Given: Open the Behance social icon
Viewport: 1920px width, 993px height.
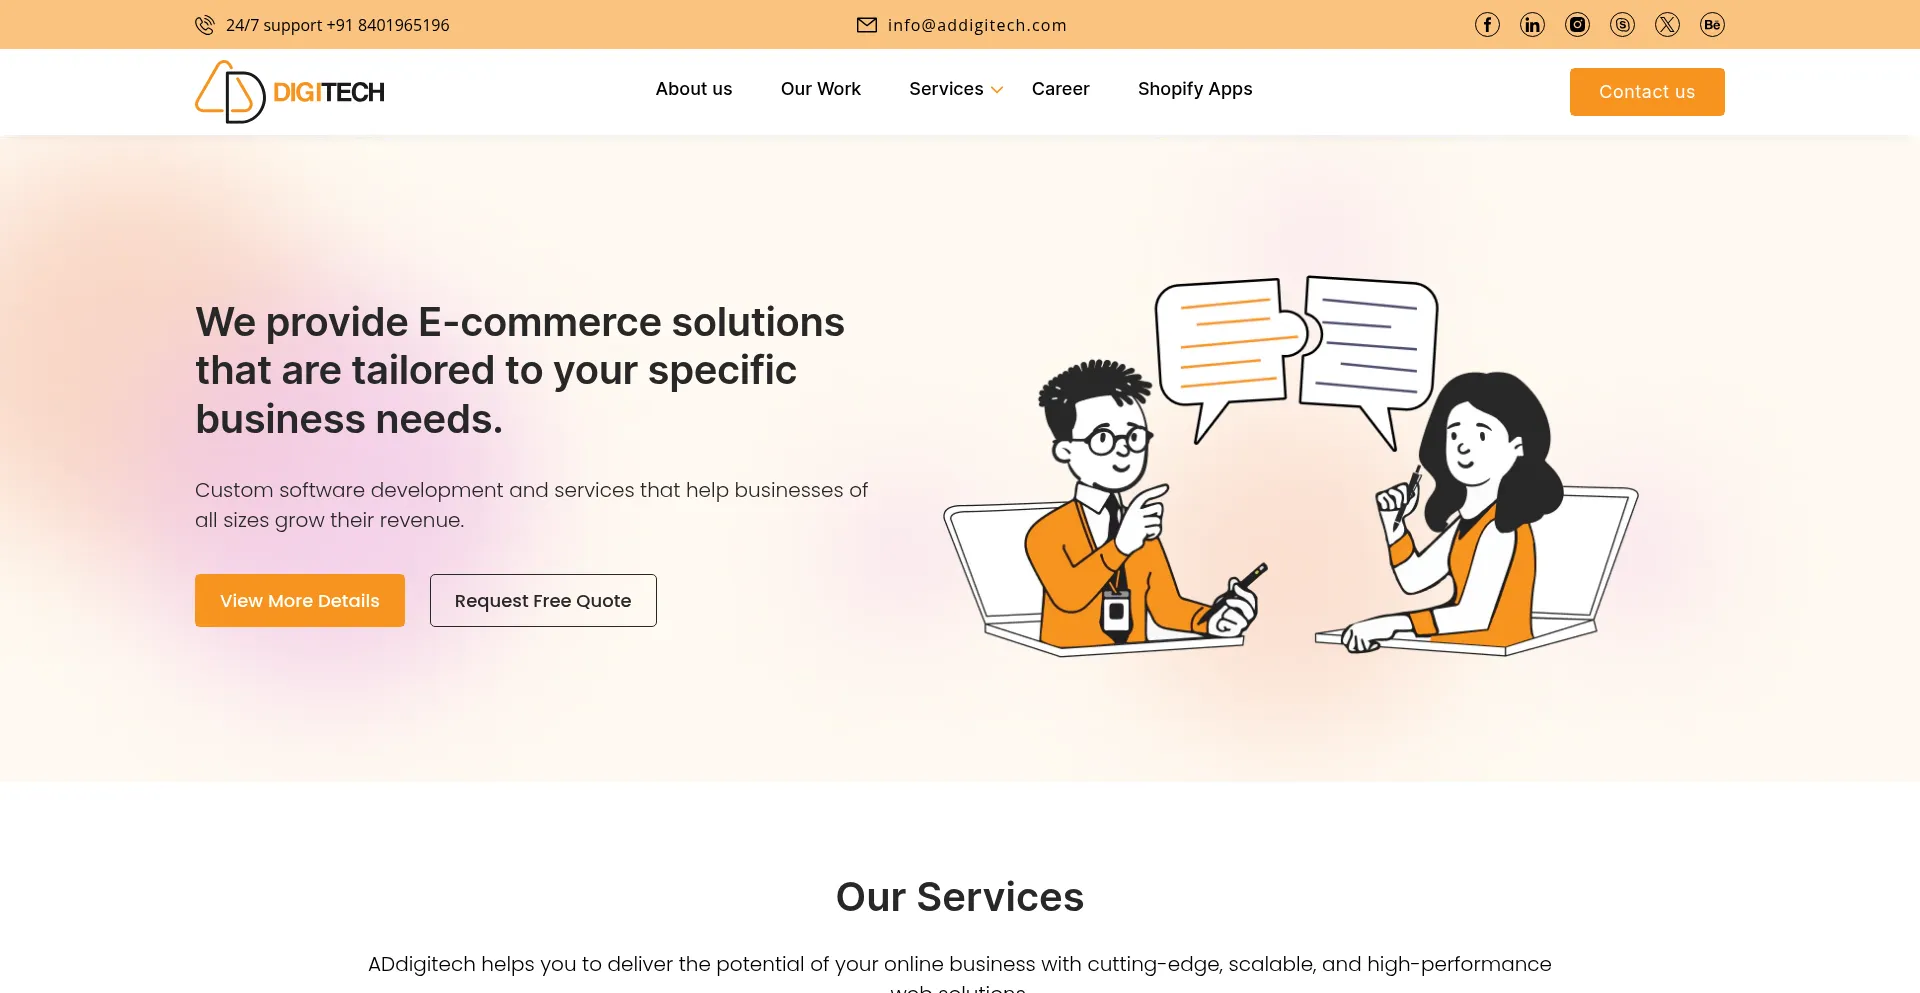Looking at the screenshot, I should tap(1712, 25).
